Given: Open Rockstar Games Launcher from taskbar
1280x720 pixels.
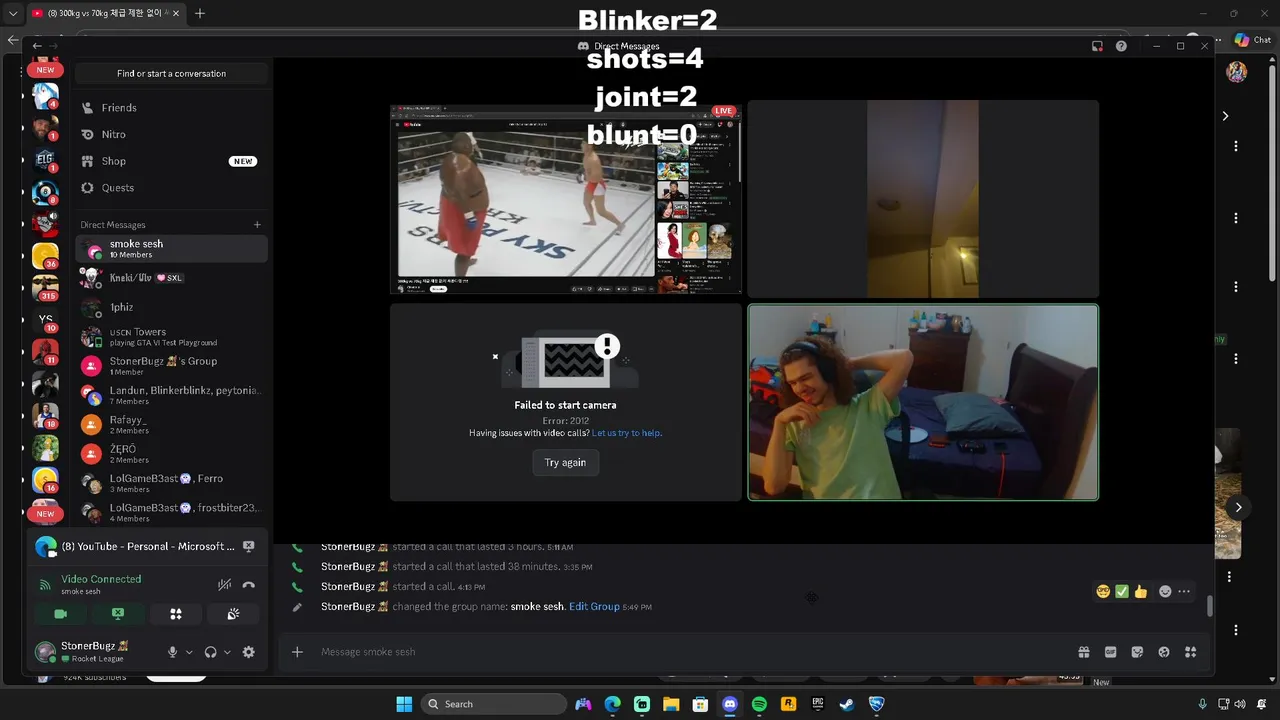Looking at the screenshot, I should pos(789,704).
